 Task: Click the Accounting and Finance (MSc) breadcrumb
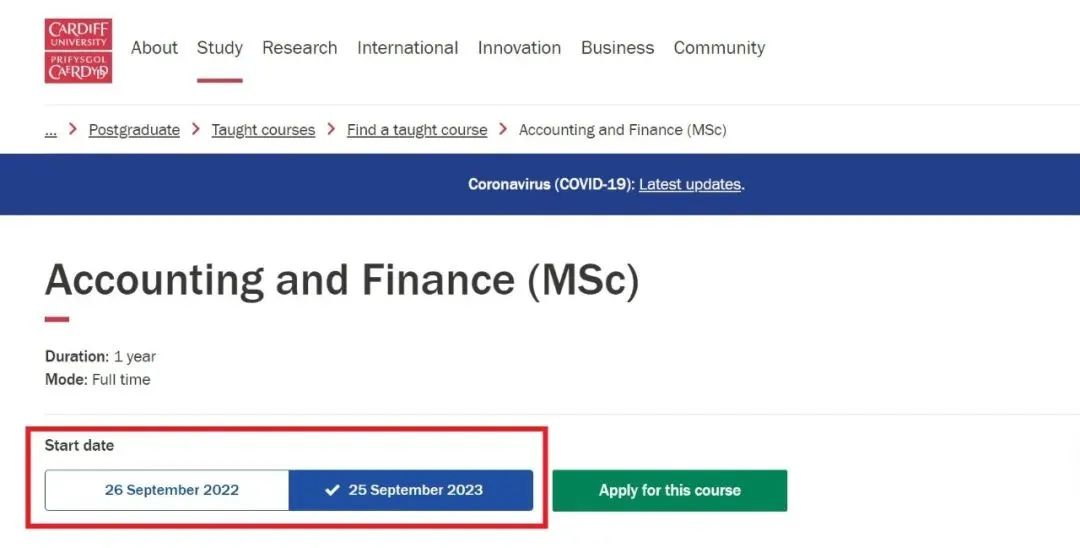(622, 130)
